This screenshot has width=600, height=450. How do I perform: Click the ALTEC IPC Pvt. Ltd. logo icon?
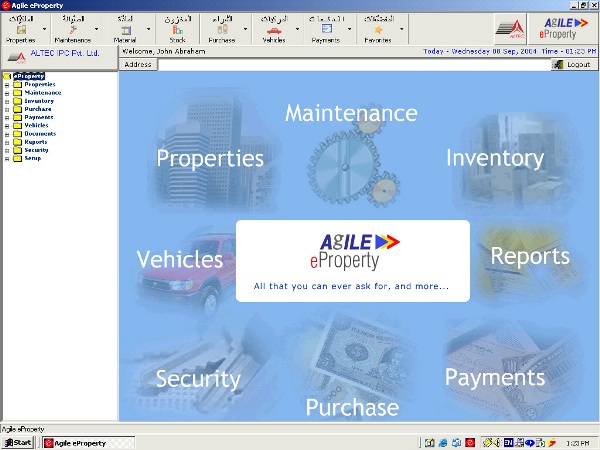(16, 57)
